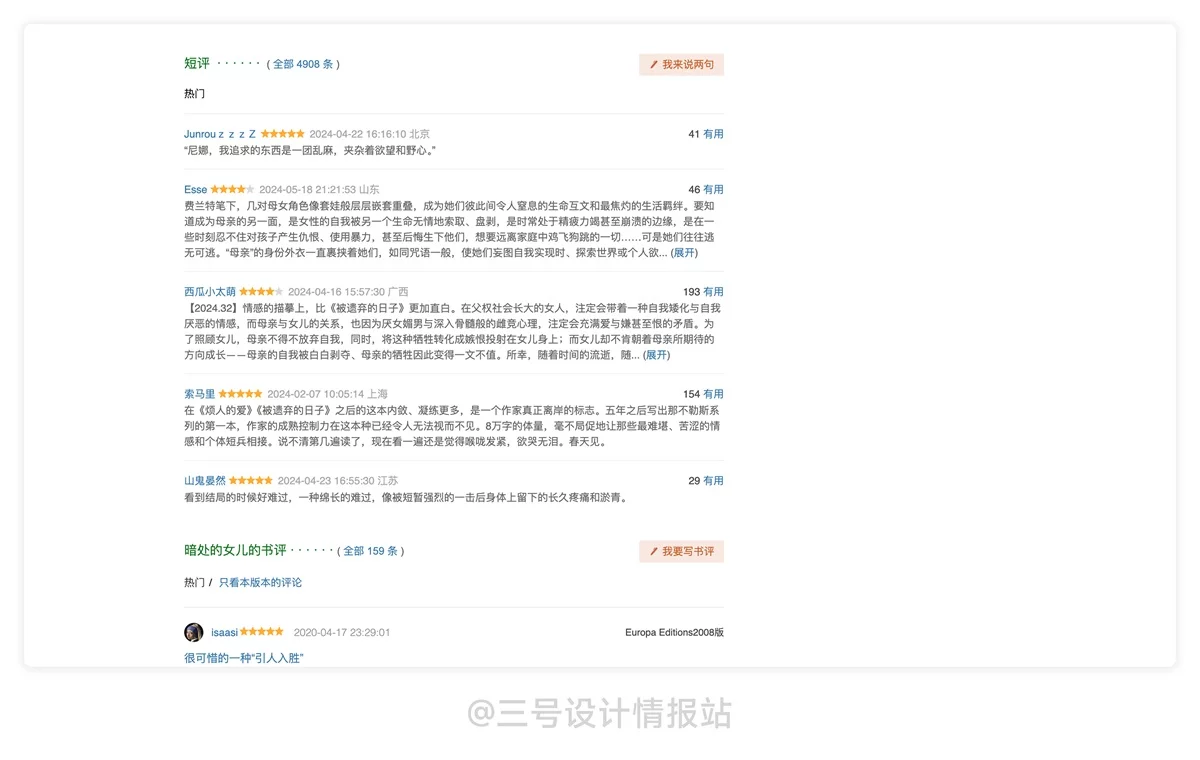Viewport: 1200px width, 760px height.
Task: Open the review titled 很可惜的一种引人入胜
Action: coord(243,657)
